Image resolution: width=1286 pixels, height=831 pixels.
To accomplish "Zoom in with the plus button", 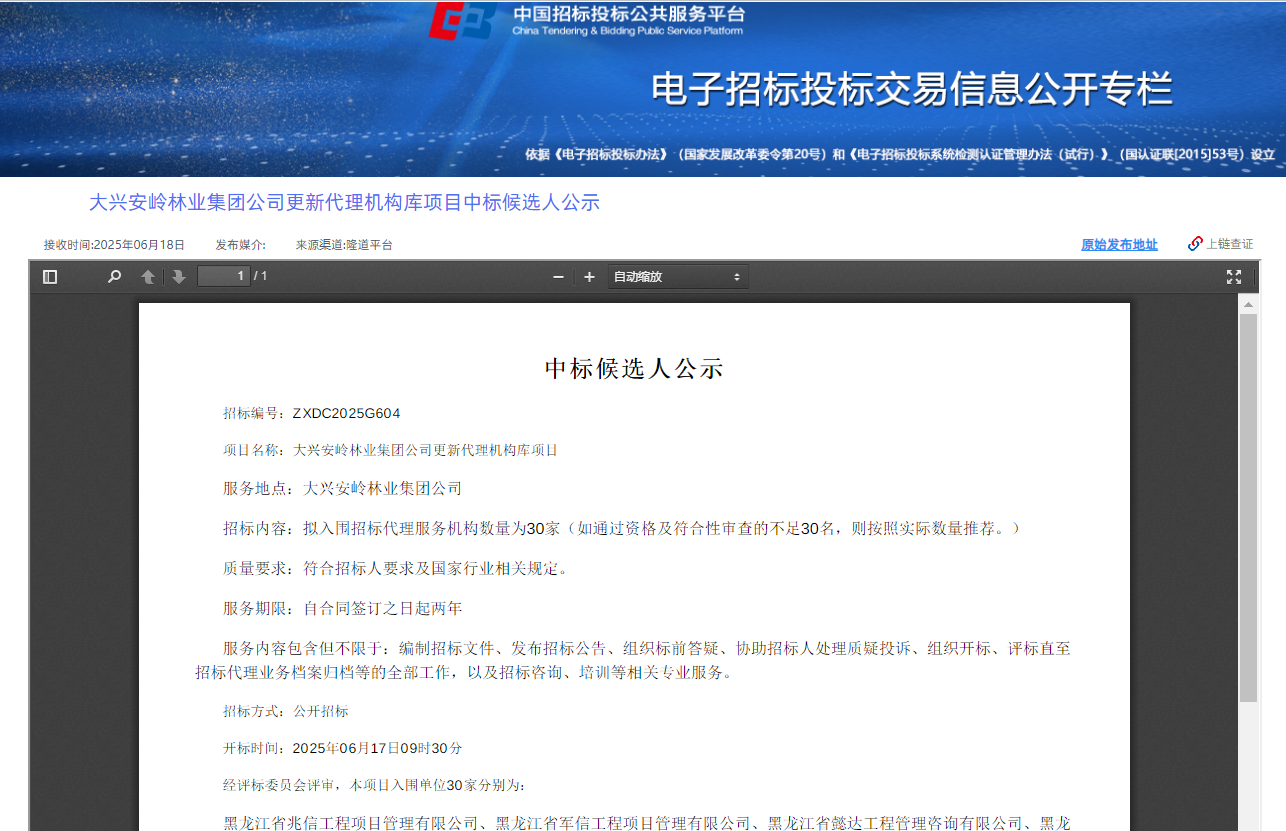I will [589, 277].
